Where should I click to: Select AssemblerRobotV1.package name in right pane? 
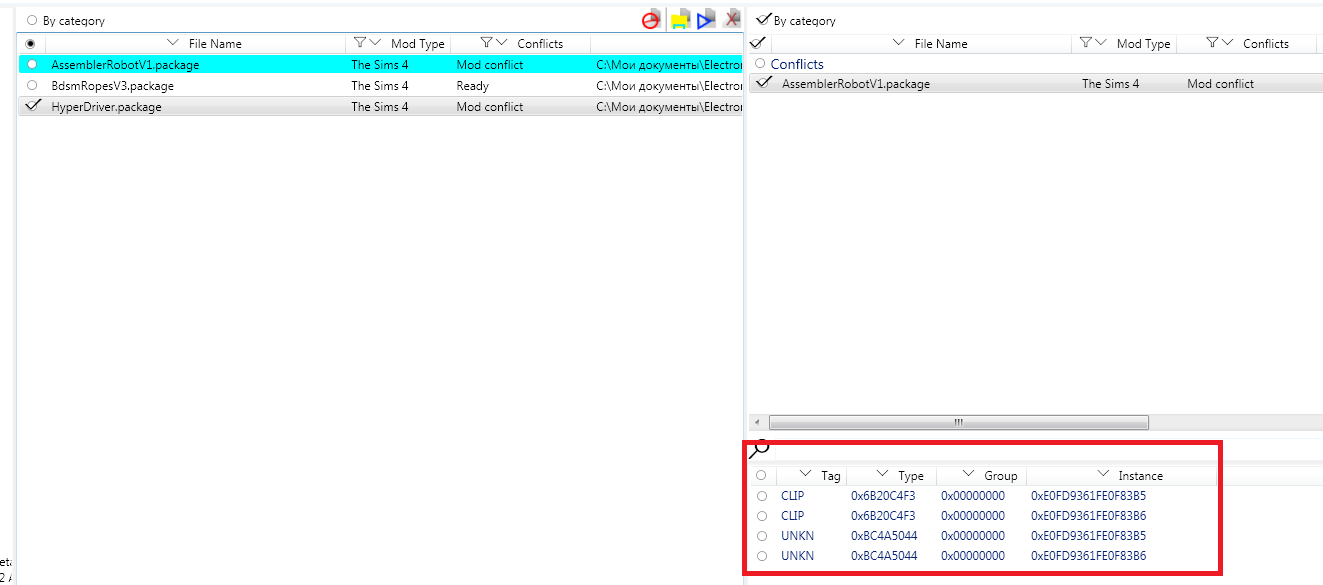(x=856, y=84)
